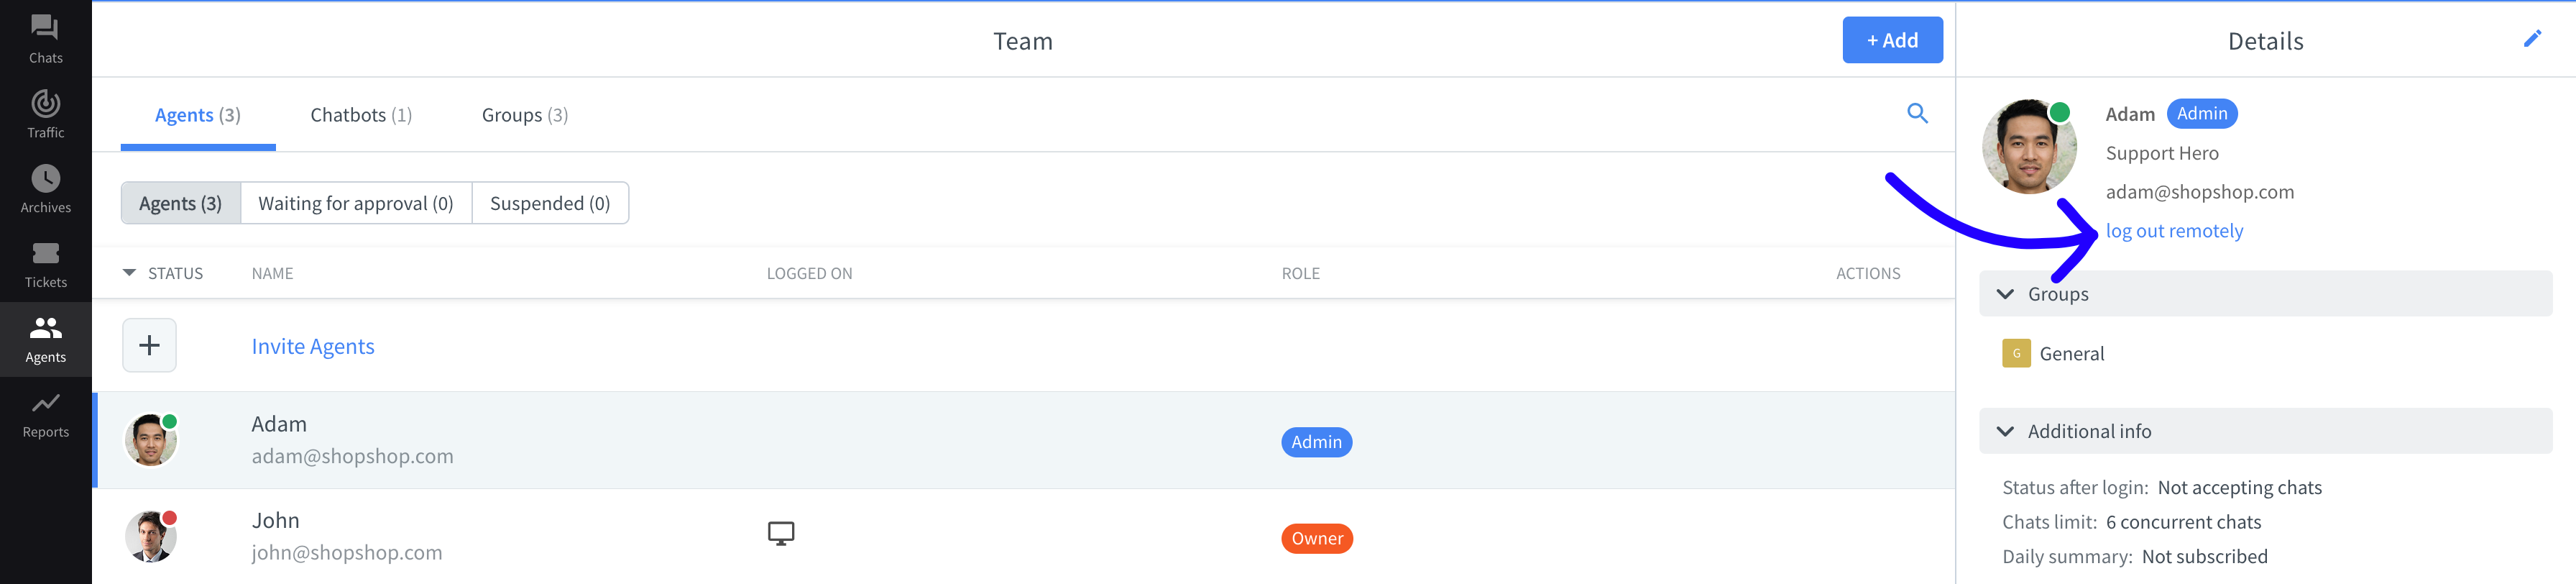Switch to the Groups tab
The width and height of the screenshot is (2576, 584).
tap(525, 115)
